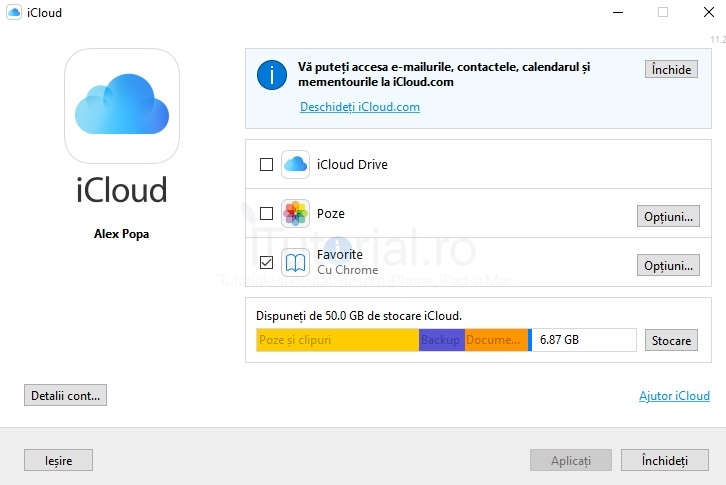The image size is (726, 485).
Task: Click the Aplicați button
Action: (571, 460)
